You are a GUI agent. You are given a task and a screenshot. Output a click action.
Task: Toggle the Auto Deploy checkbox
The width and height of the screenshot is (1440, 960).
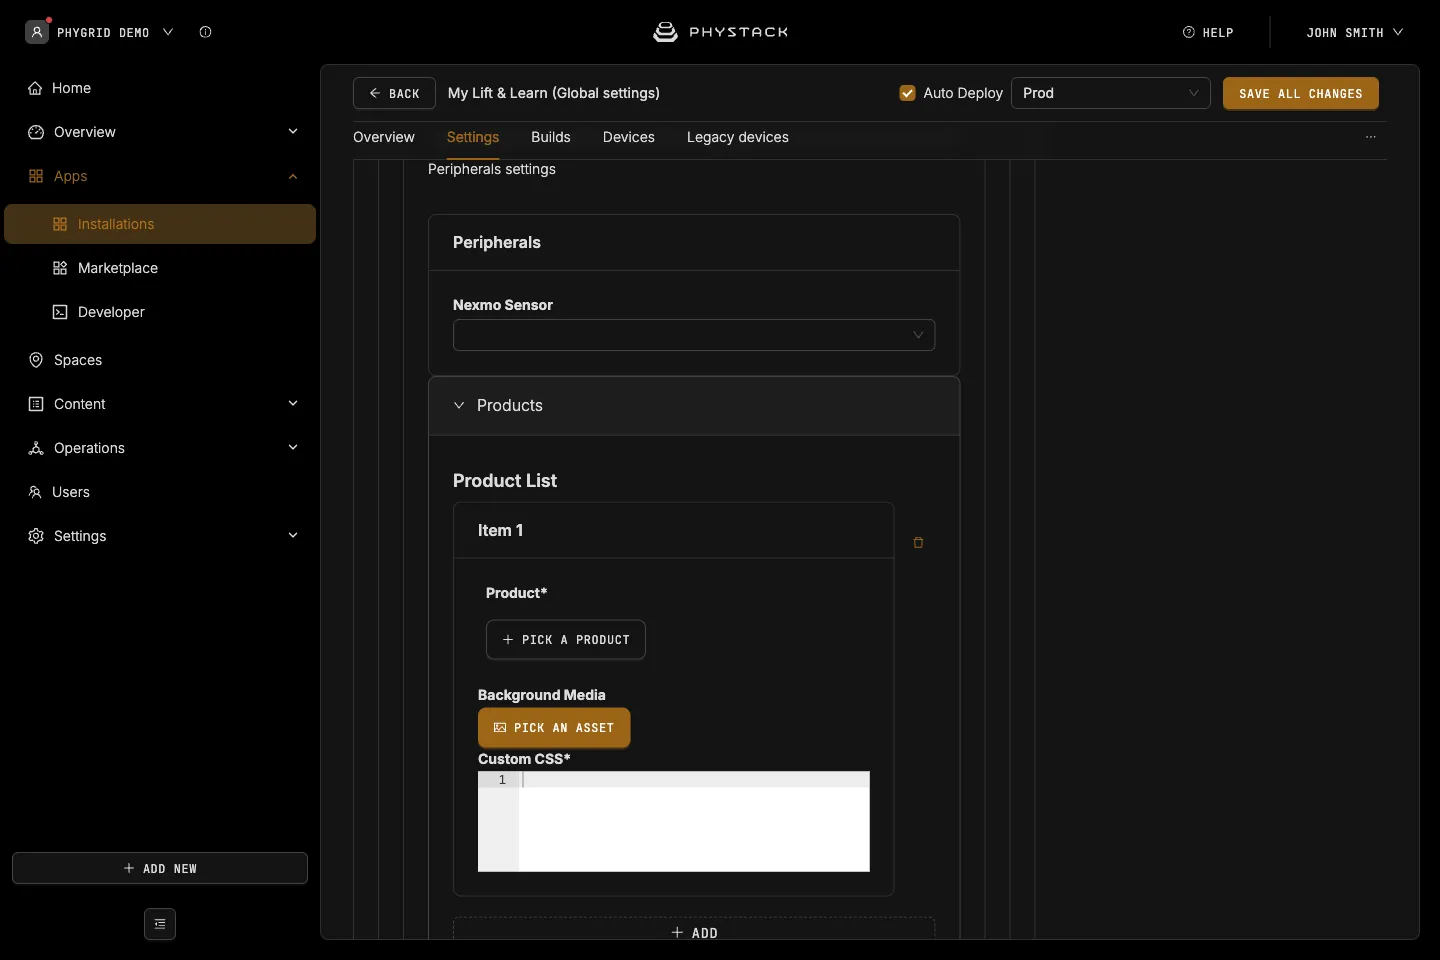[x=907, y=93]
